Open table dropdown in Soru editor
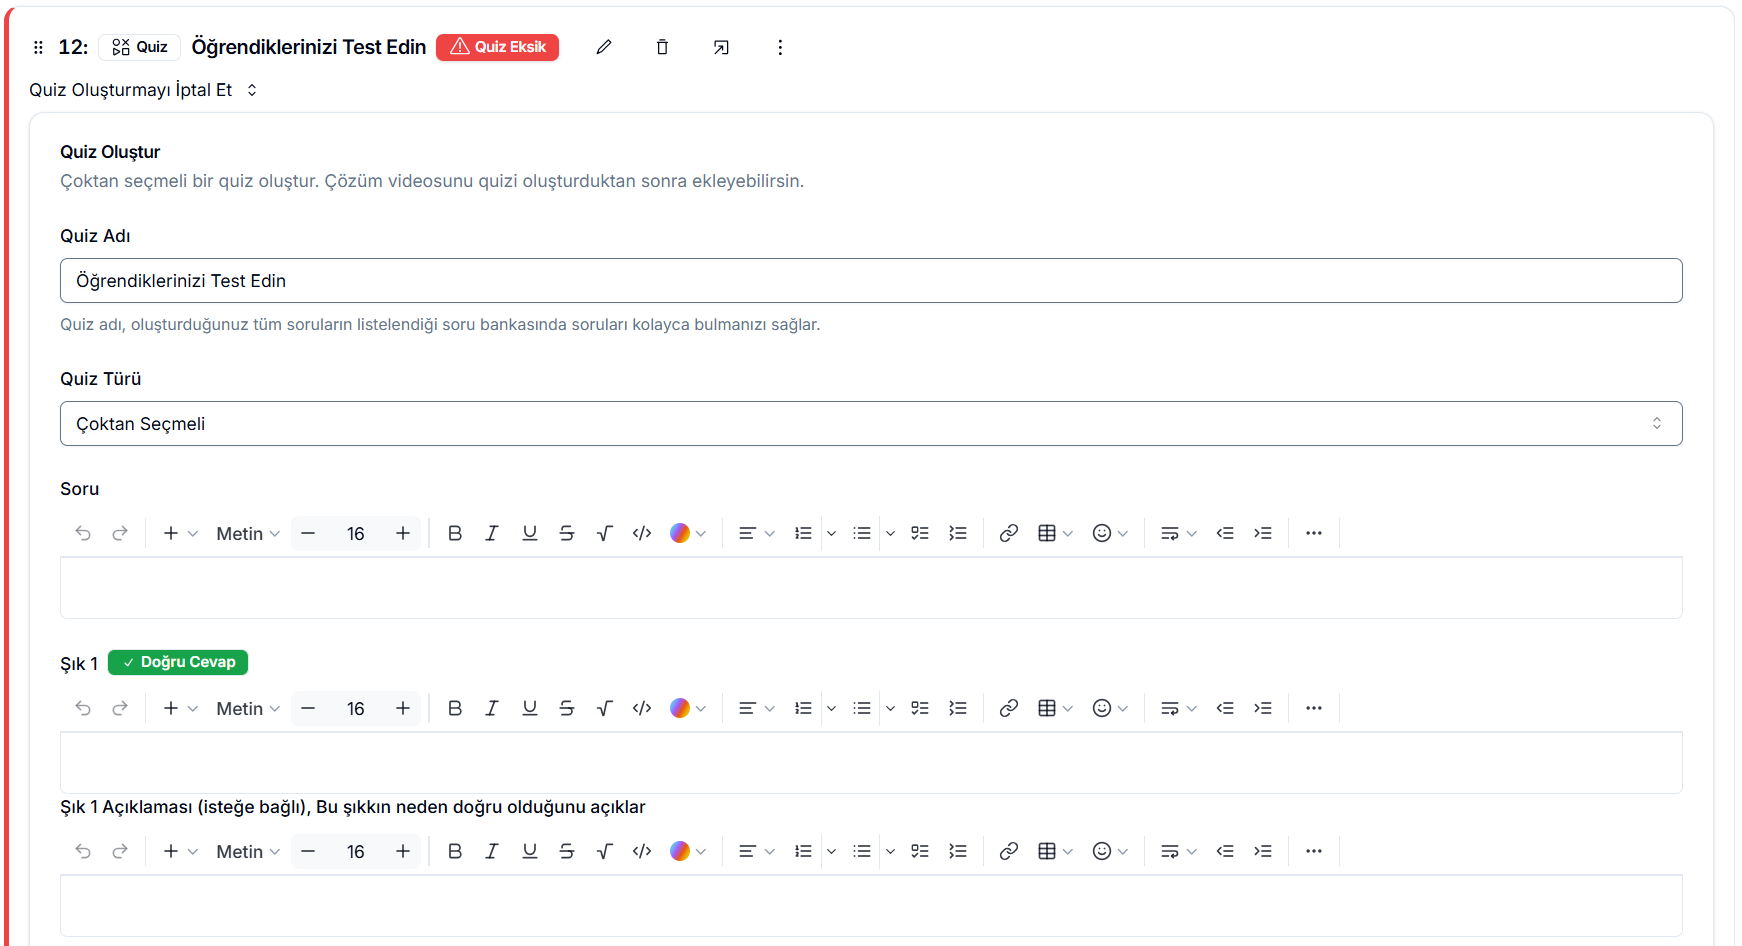This screenshot has width=1742, height=946. point(1055,533)
